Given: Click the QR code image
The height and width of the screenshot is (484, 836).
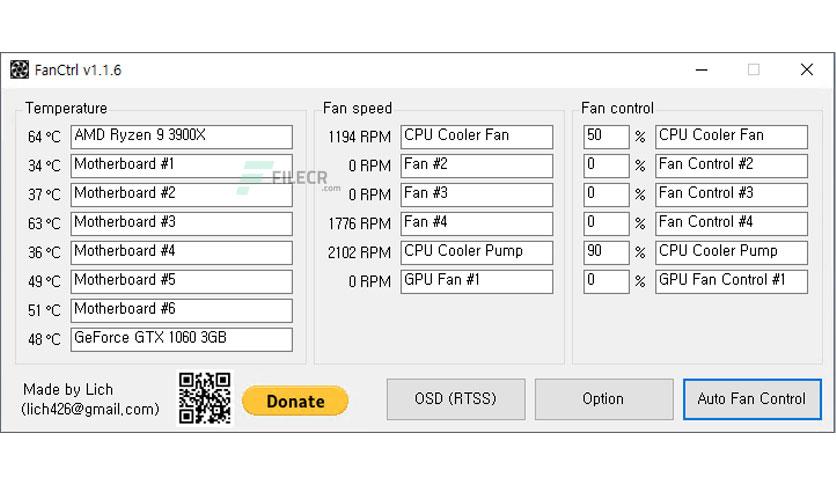Looking at the screenshot, I should click(205, 398).
